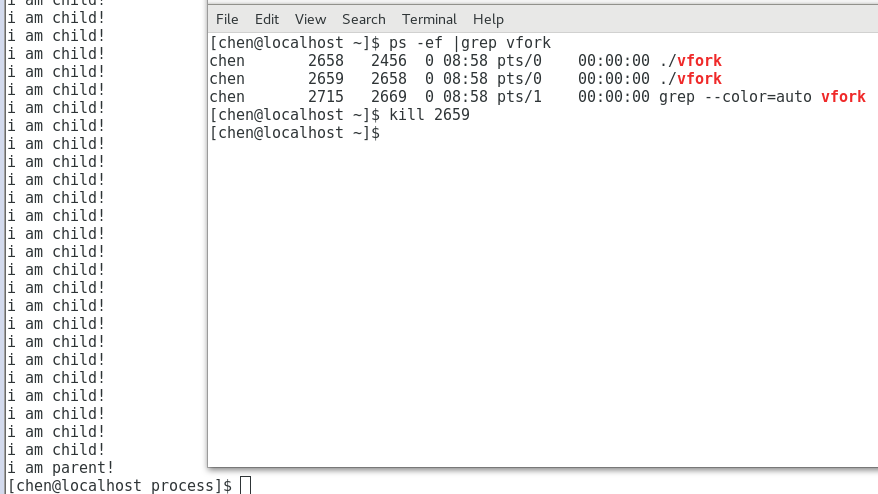This screenshot has height=494, width=878.
Task: Open the Terminal menu
Action: pos(429,20)
